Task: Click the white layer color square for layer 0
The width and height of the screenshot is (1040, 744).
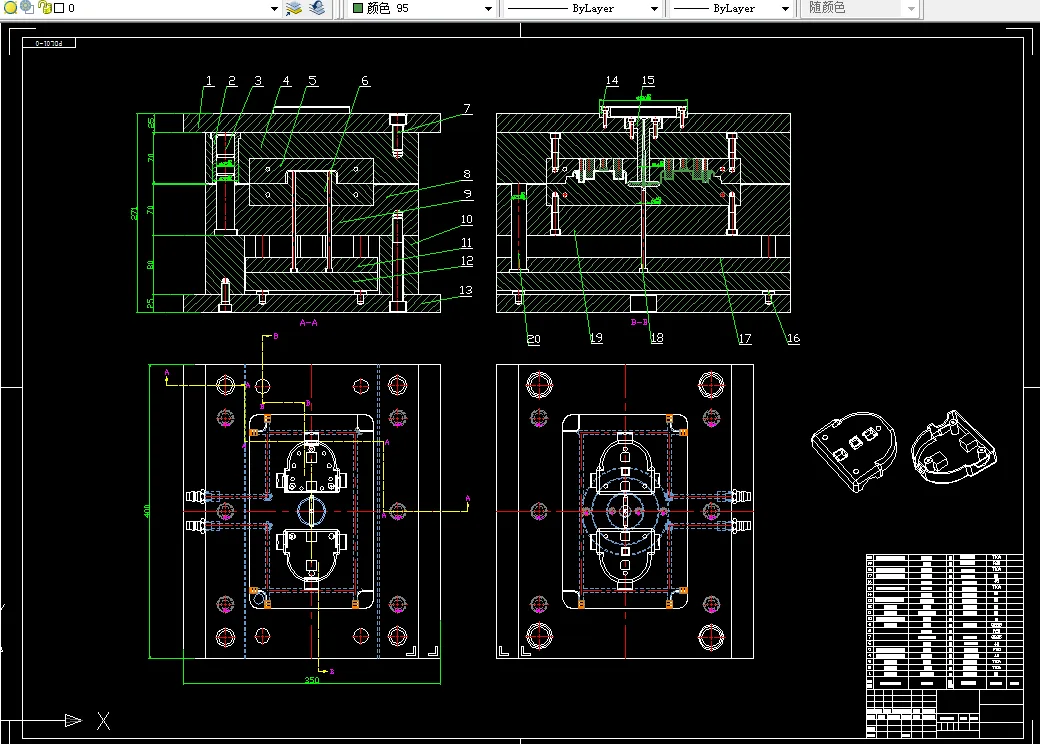Action: 59,8
